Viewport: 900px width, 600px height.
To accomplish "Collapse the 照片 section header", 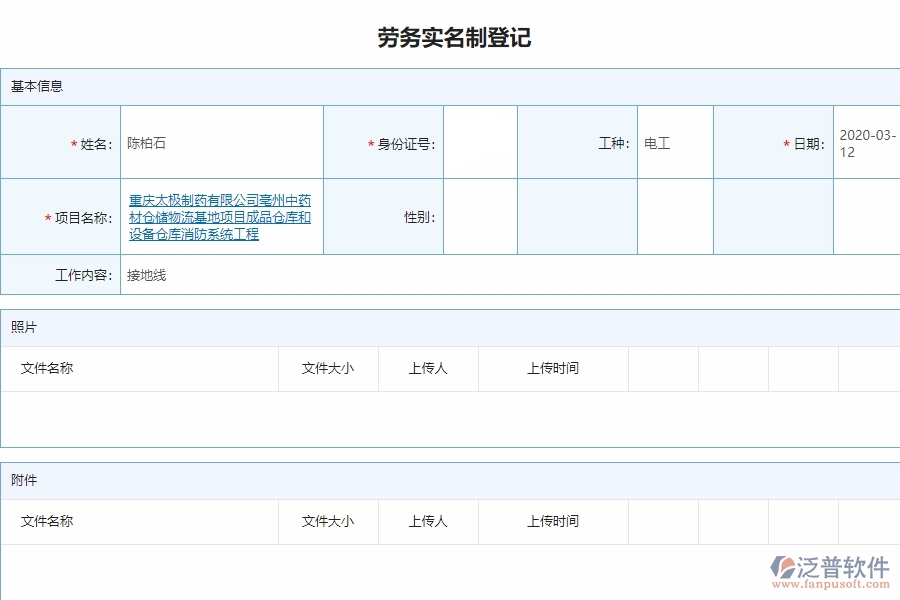I will (x=24, y=327).
